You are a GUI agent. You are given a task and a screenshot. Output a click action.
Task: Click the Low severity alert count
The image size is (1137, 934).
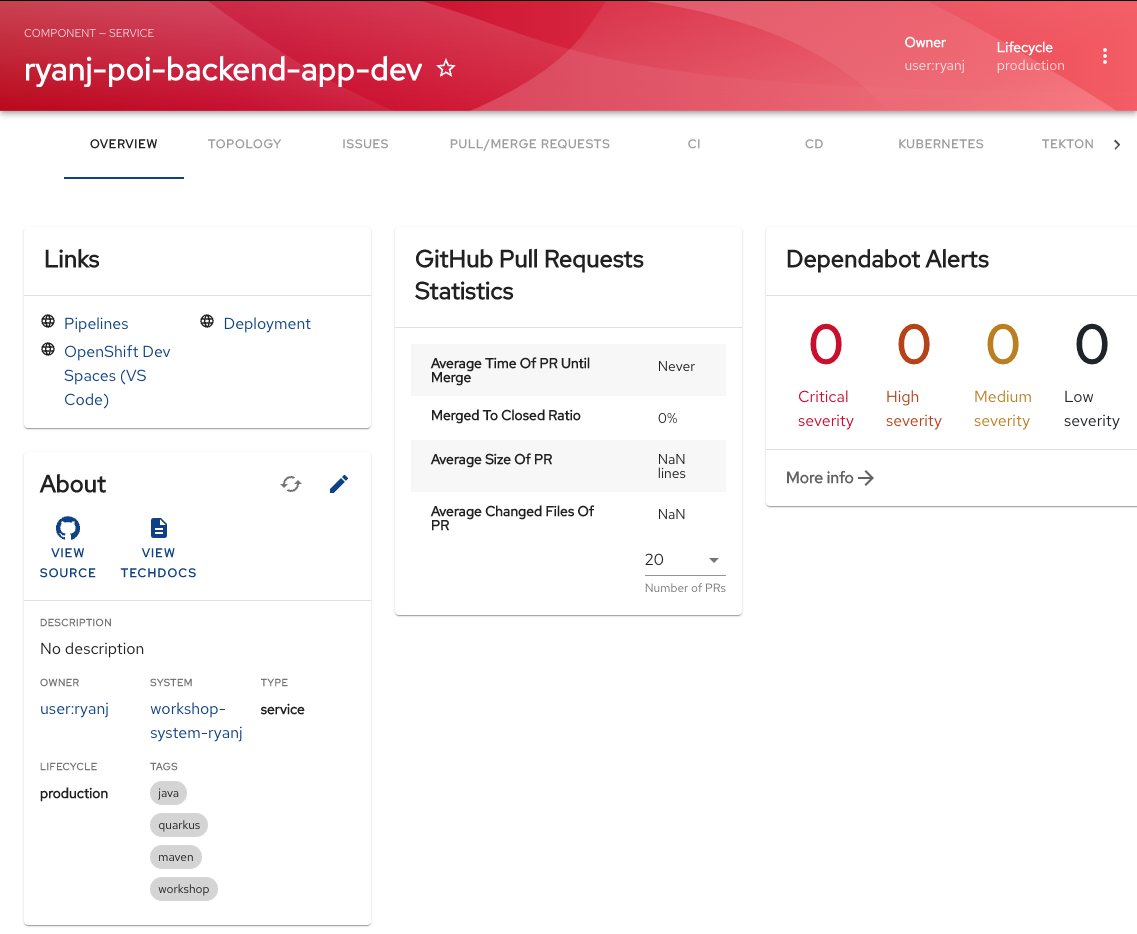pyautogui.click(x=1091, y=344)
